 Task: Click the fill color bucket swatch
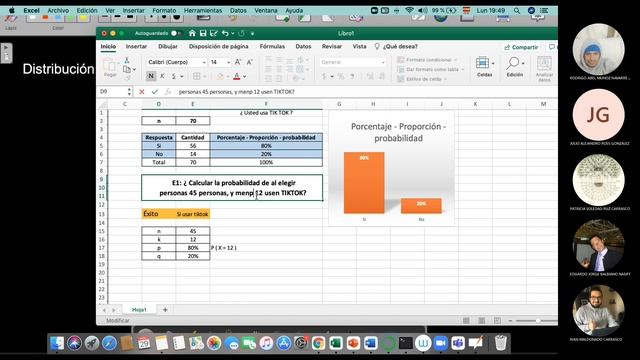220,76
